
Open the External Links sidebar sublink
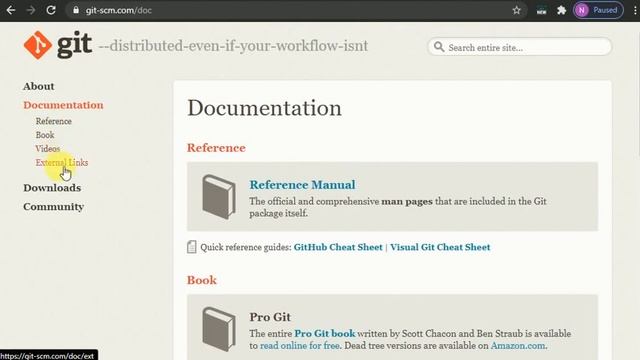coord(62,162)
